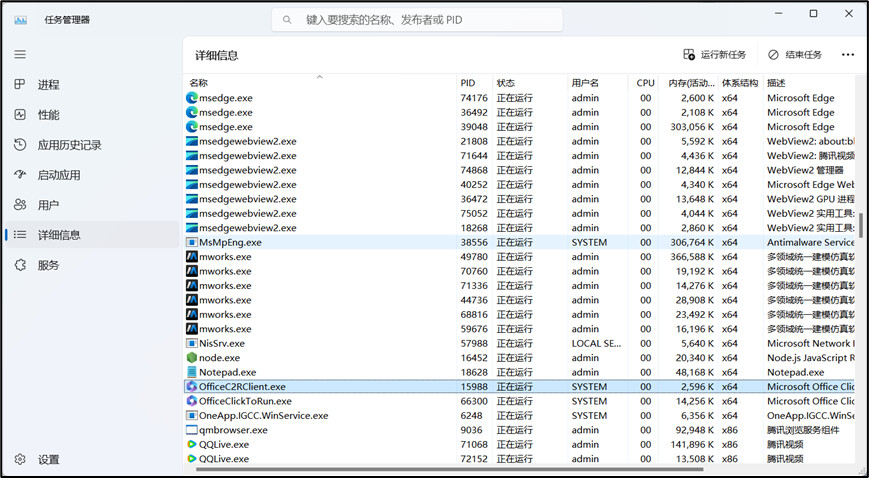Sort by the PID column header

click(474, 83)
